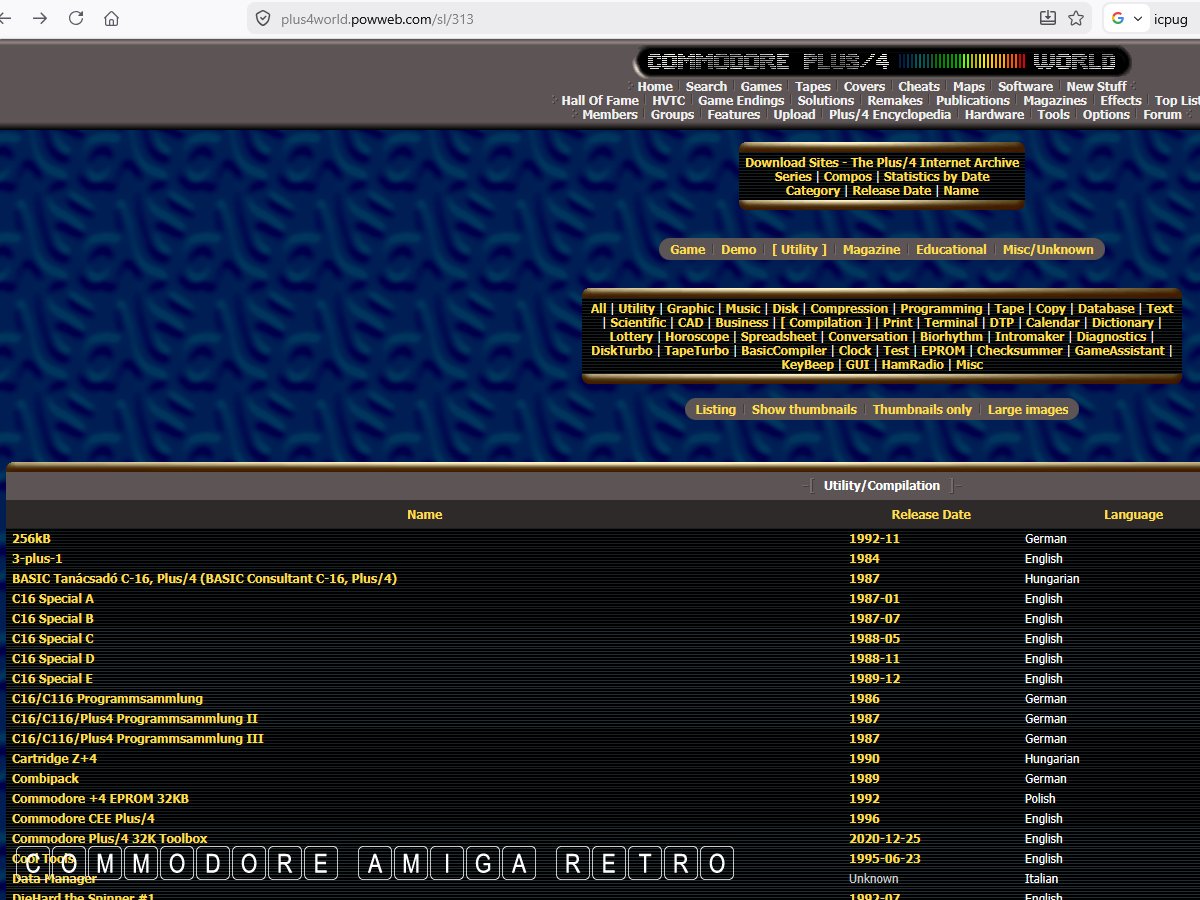This screenshot has height=900, width=1200.
Task: Click the save page icon in address bar
Action: 1047,18
